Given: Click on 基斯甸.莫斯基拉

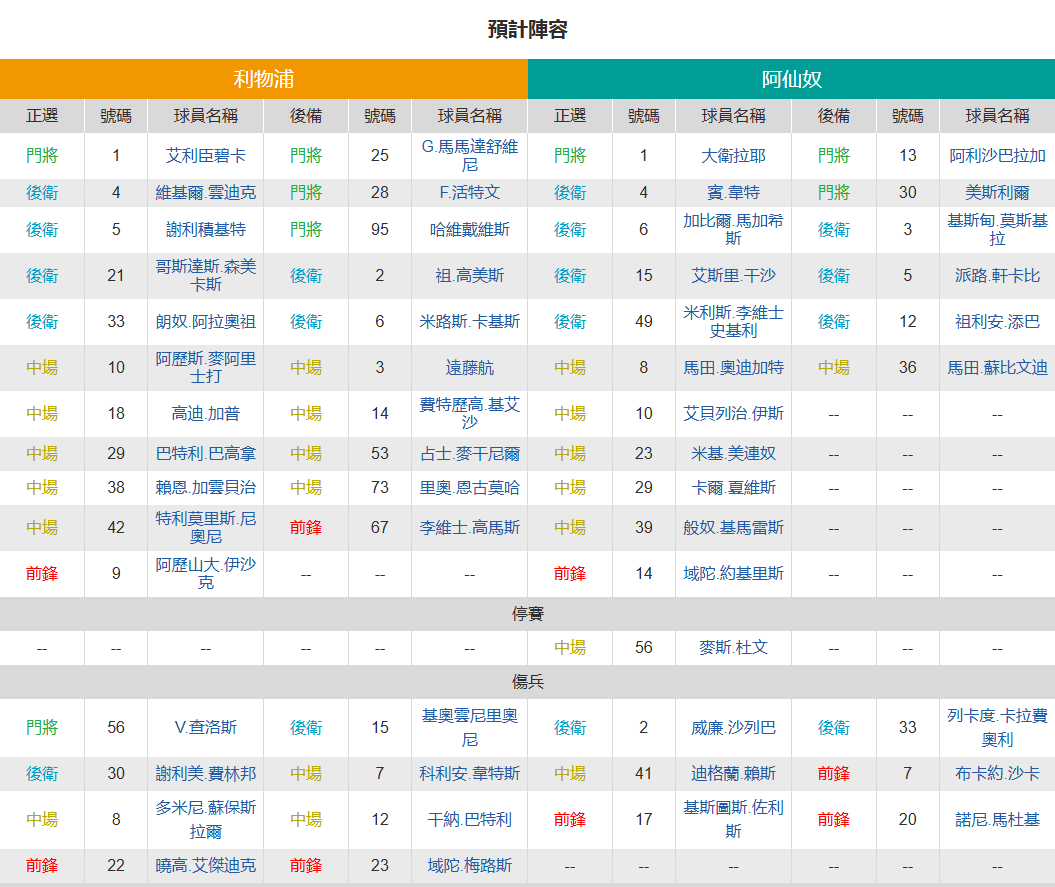Looking at the screenshot, I should point(997,229).
